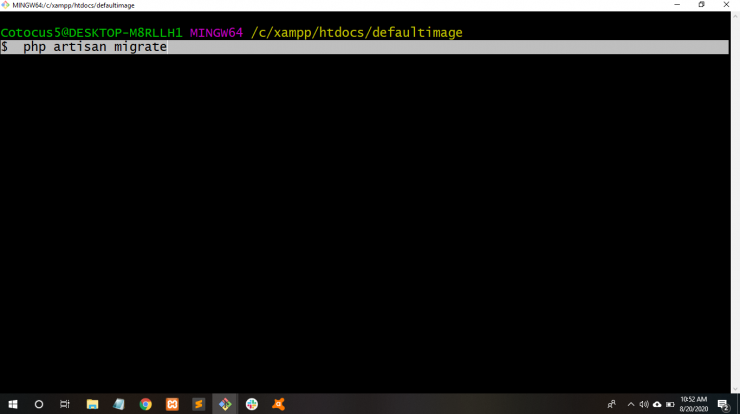
Task: Click the '/c/xampp/htdocs/defaultimage' path text
Action: point(357,33)
